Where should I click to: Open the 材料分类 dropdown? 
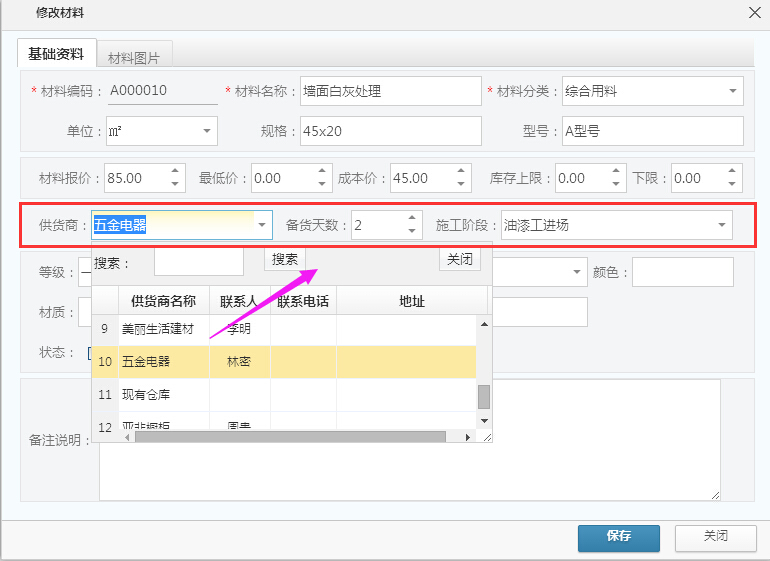(732, 92)
